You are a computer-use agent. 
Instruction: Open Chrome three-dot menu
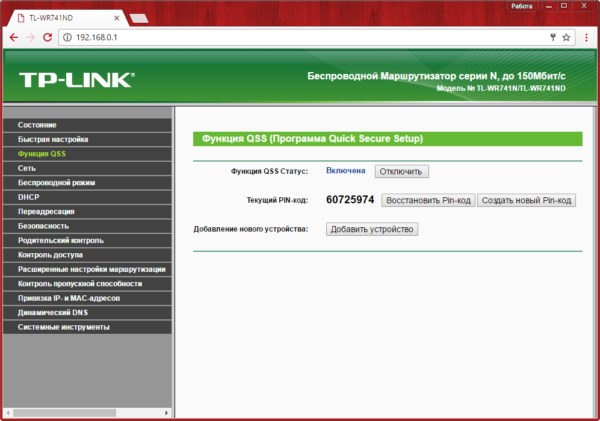coord(586,37)
